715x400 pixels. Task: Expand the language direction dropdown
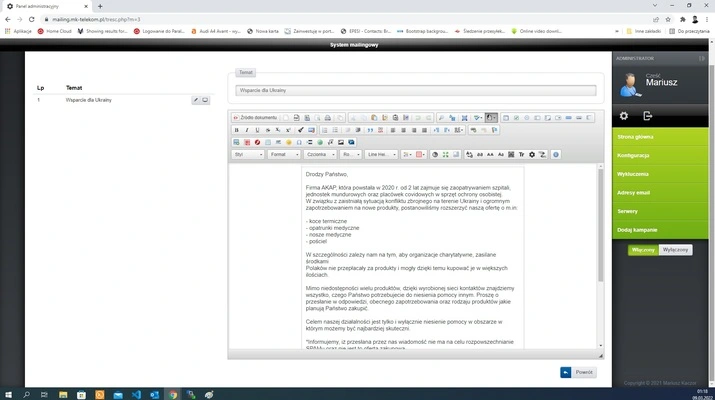[x=458, y=130]
